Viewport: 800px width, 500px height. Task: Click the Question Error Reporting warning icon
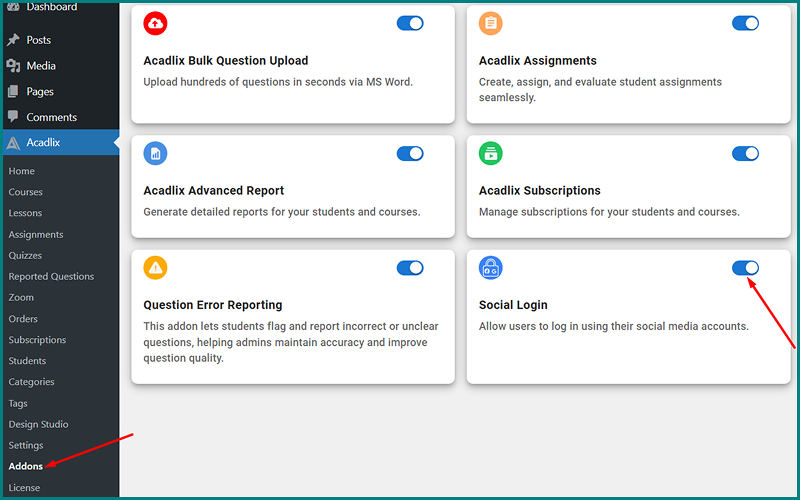tap(155, 268)
